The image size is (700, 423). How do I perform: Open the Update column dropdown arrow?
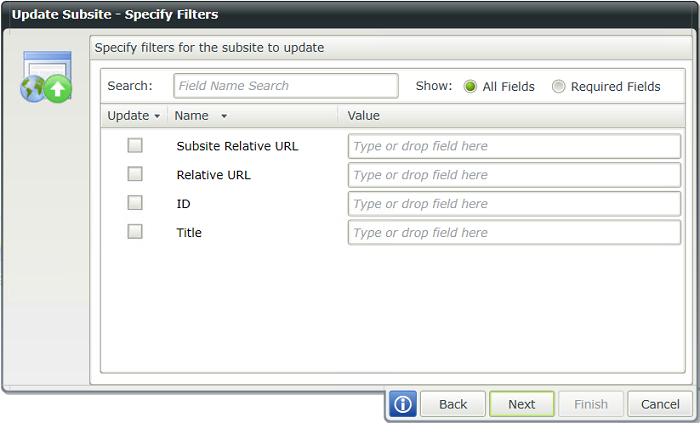157,117
